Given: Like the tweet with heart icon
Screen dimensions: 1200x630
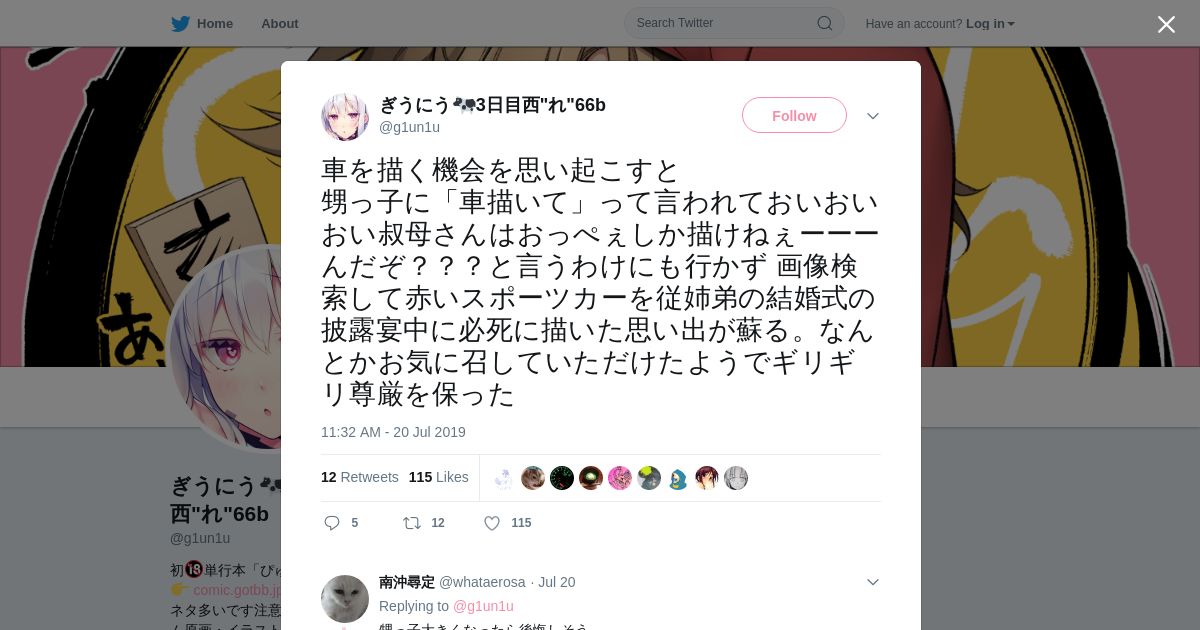Looking at the screenshot, I should (x=492, y=523).
